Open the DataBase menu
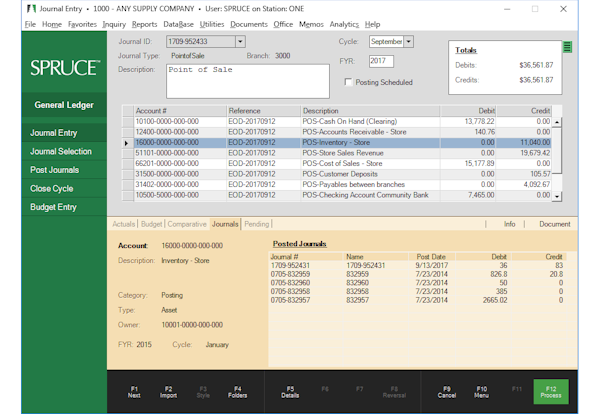 point(178,24)
